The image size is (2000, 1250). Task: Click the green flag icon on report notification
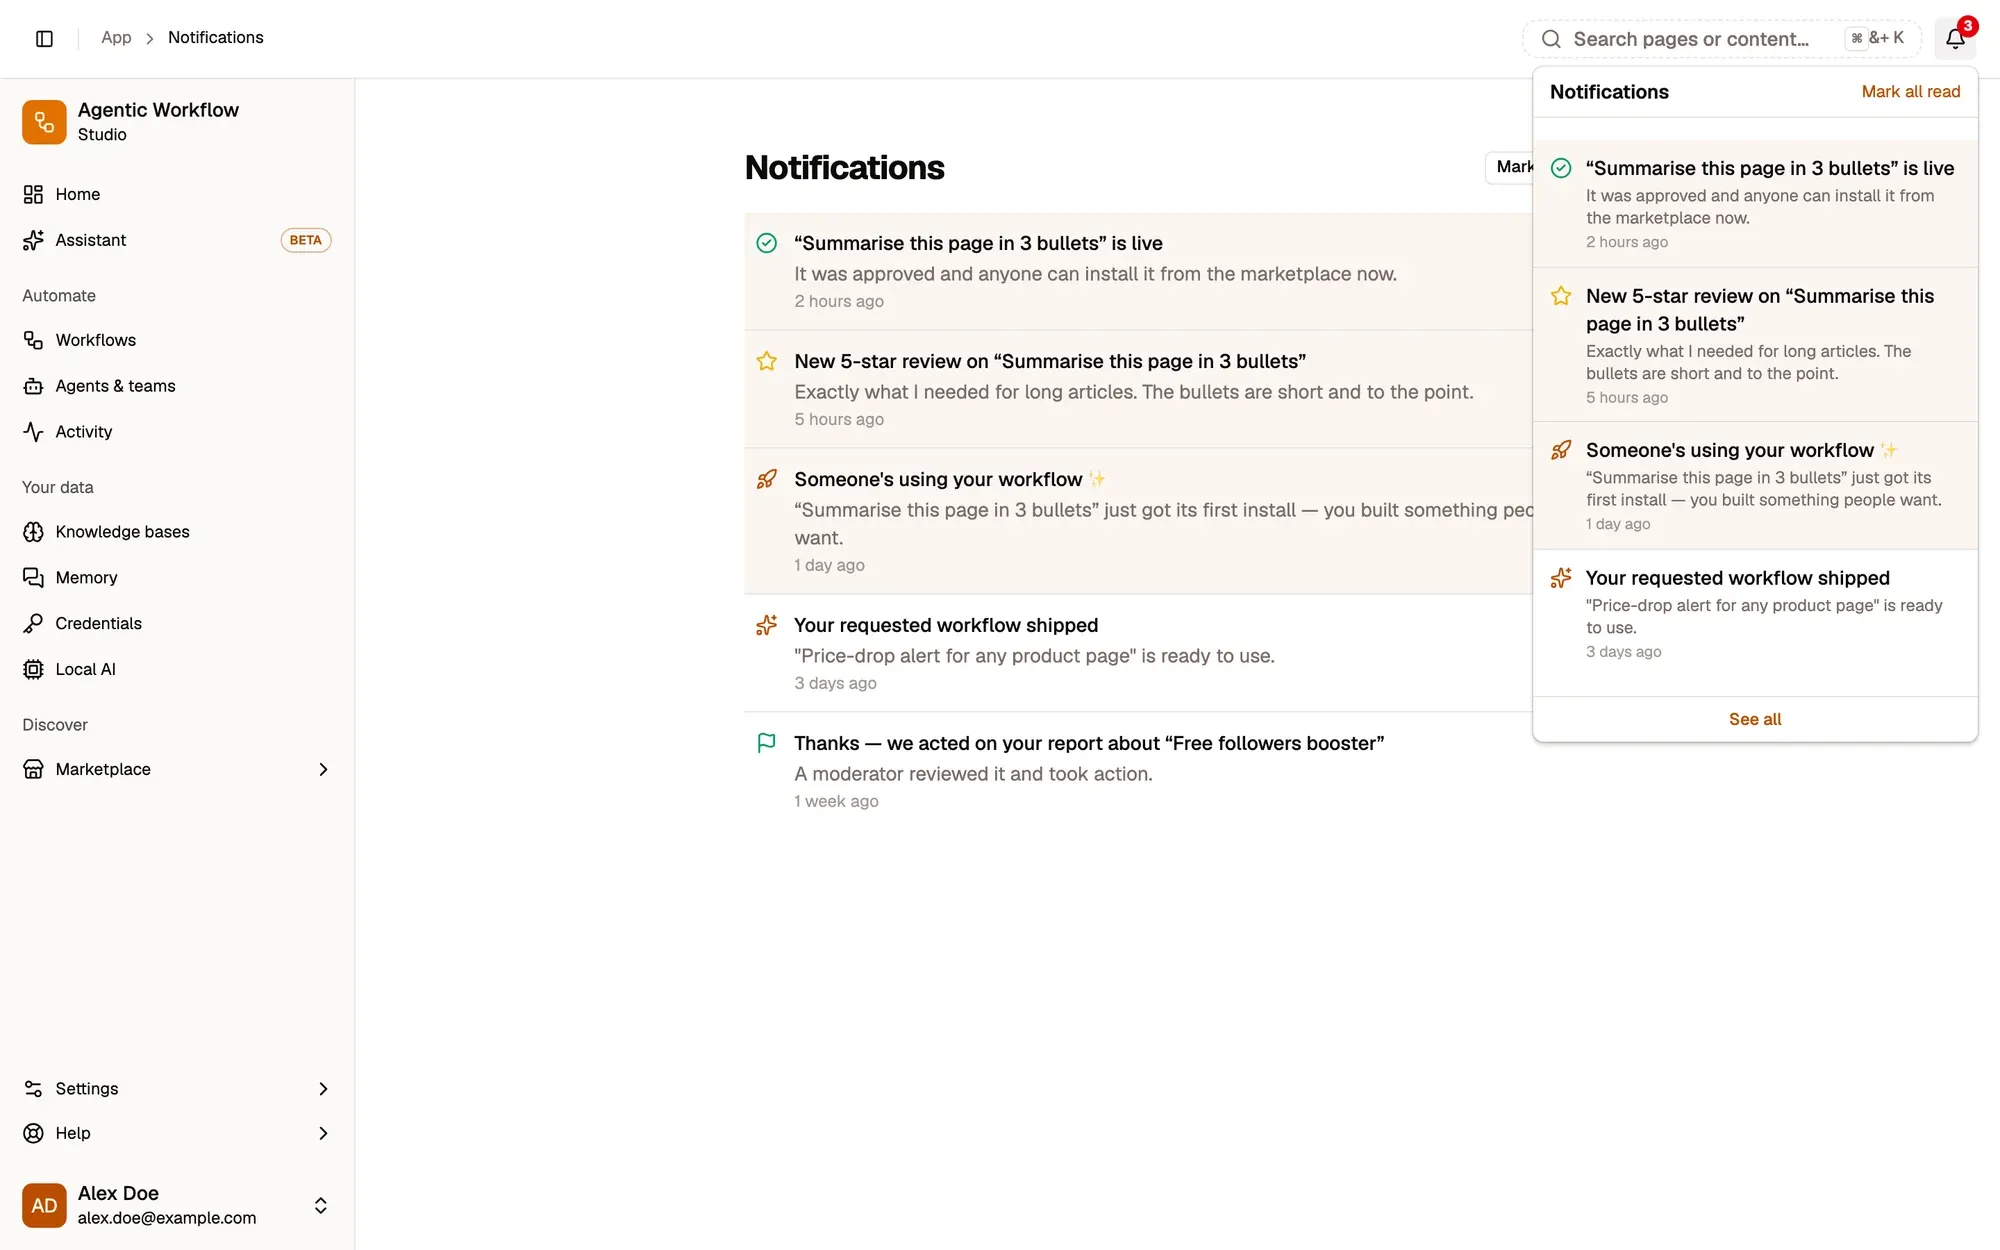(766, 743)
